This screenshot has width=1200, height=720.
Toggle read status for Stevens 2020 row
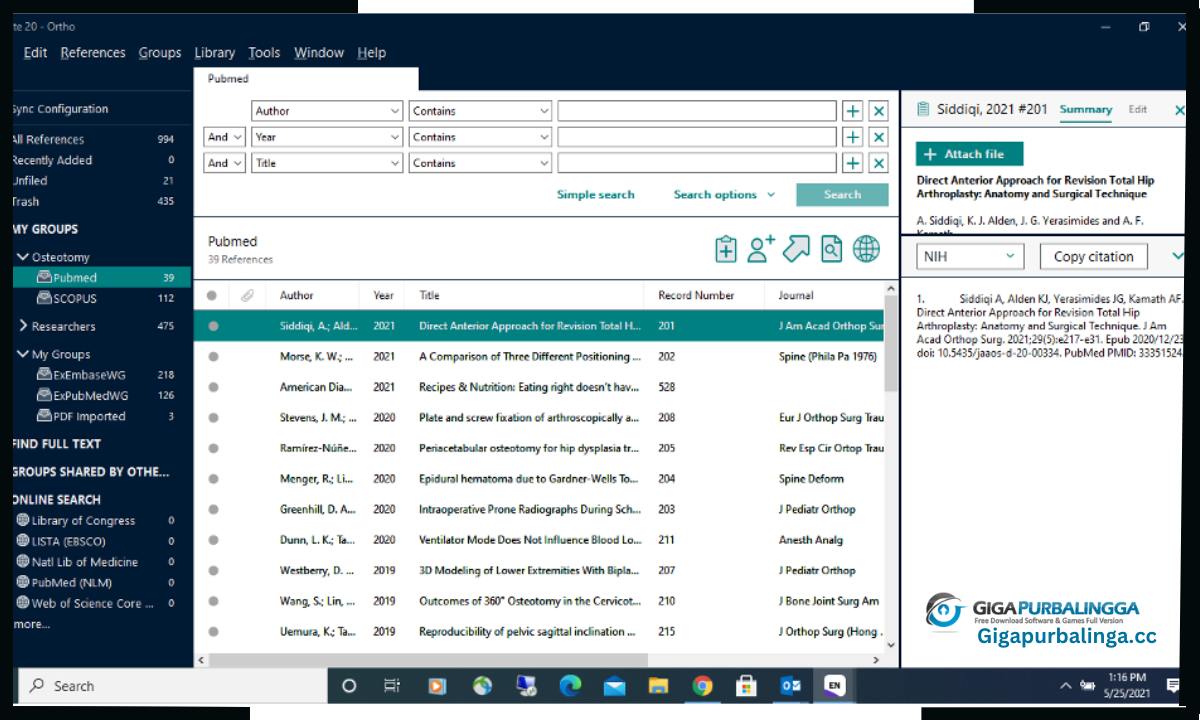point(213,418)
